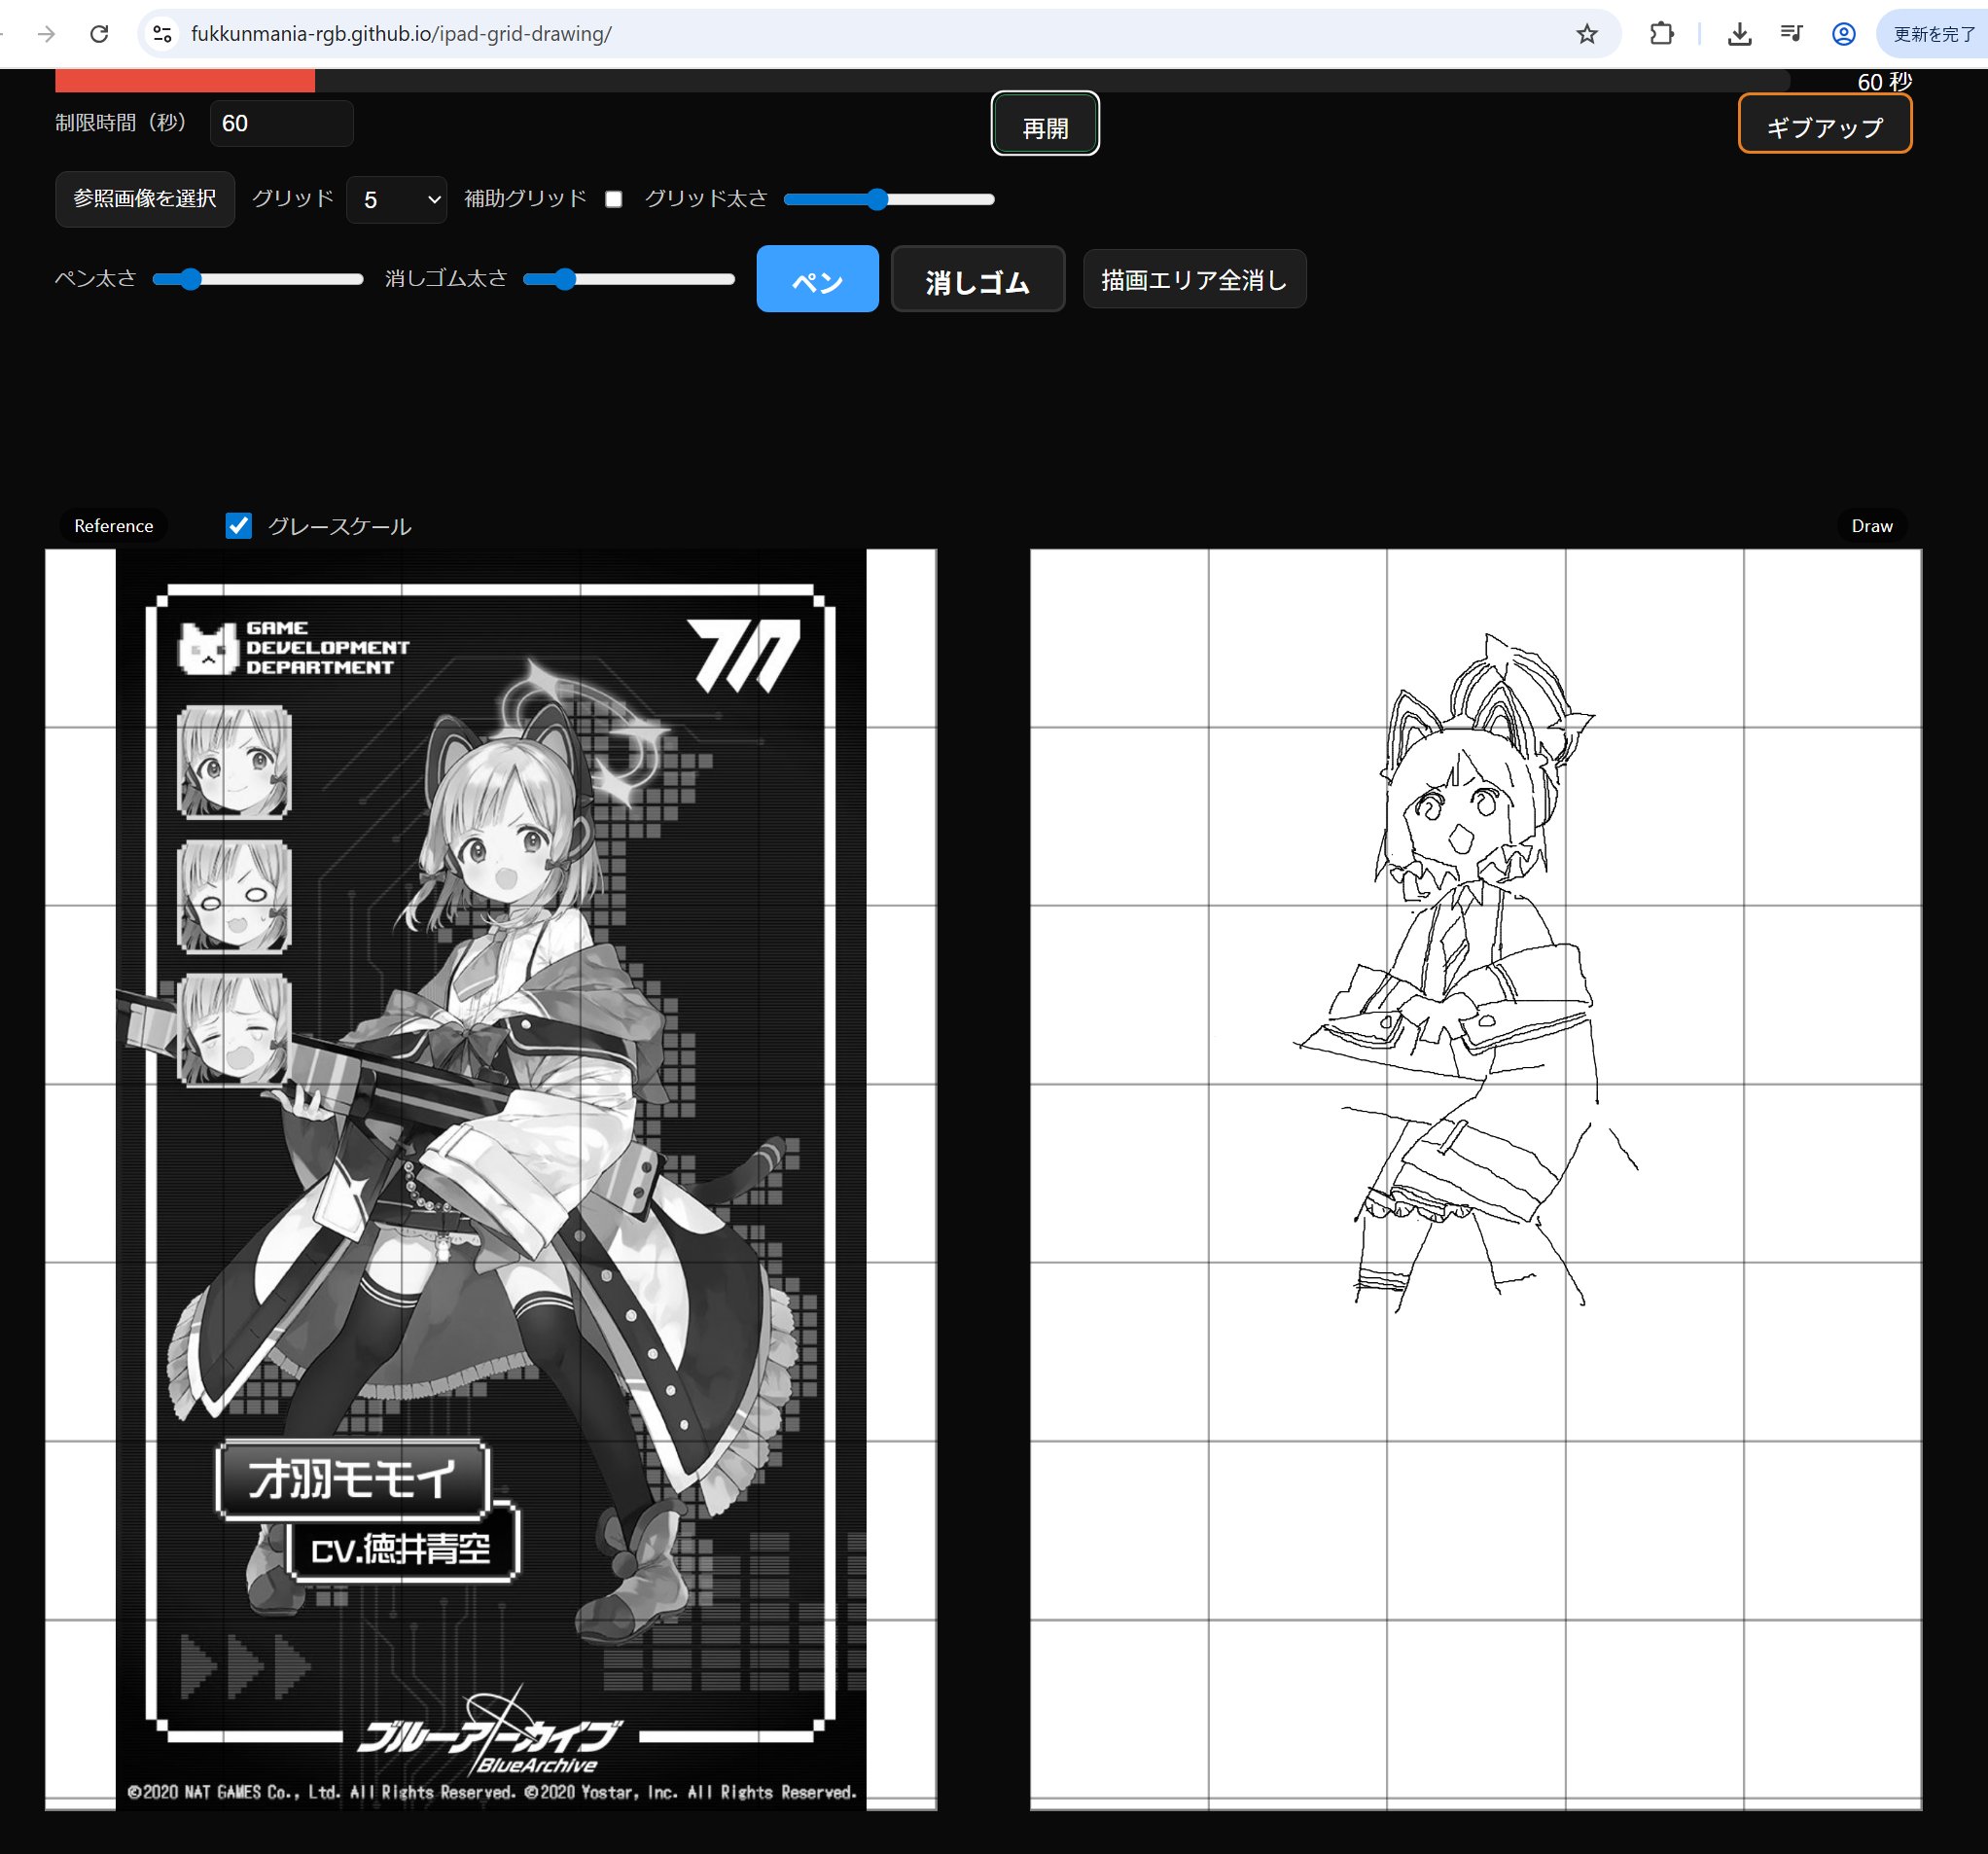The height and width of the screenshot is (1854, 1988).
Task: Click the red timer progress bar
Action: [185, 81]
